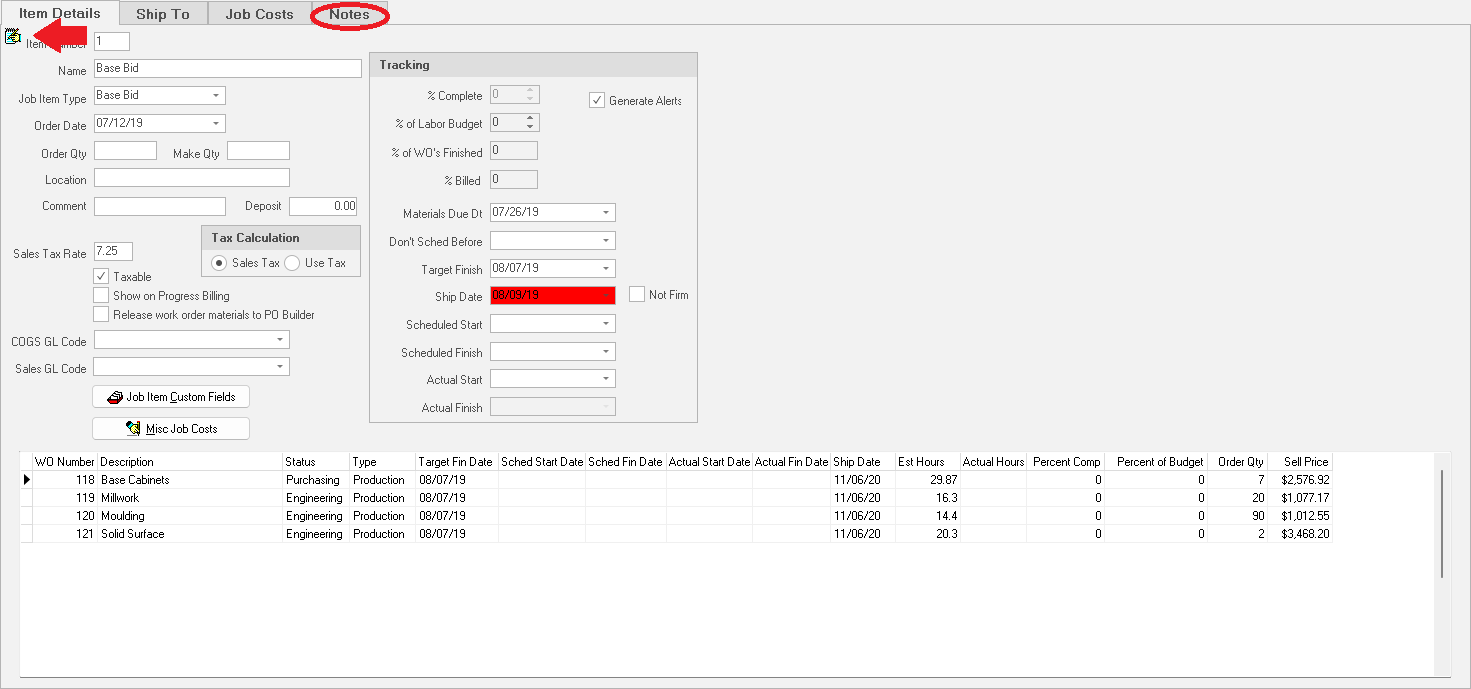
Task: Open the Job Costs tab
Action: pos(259,14)
